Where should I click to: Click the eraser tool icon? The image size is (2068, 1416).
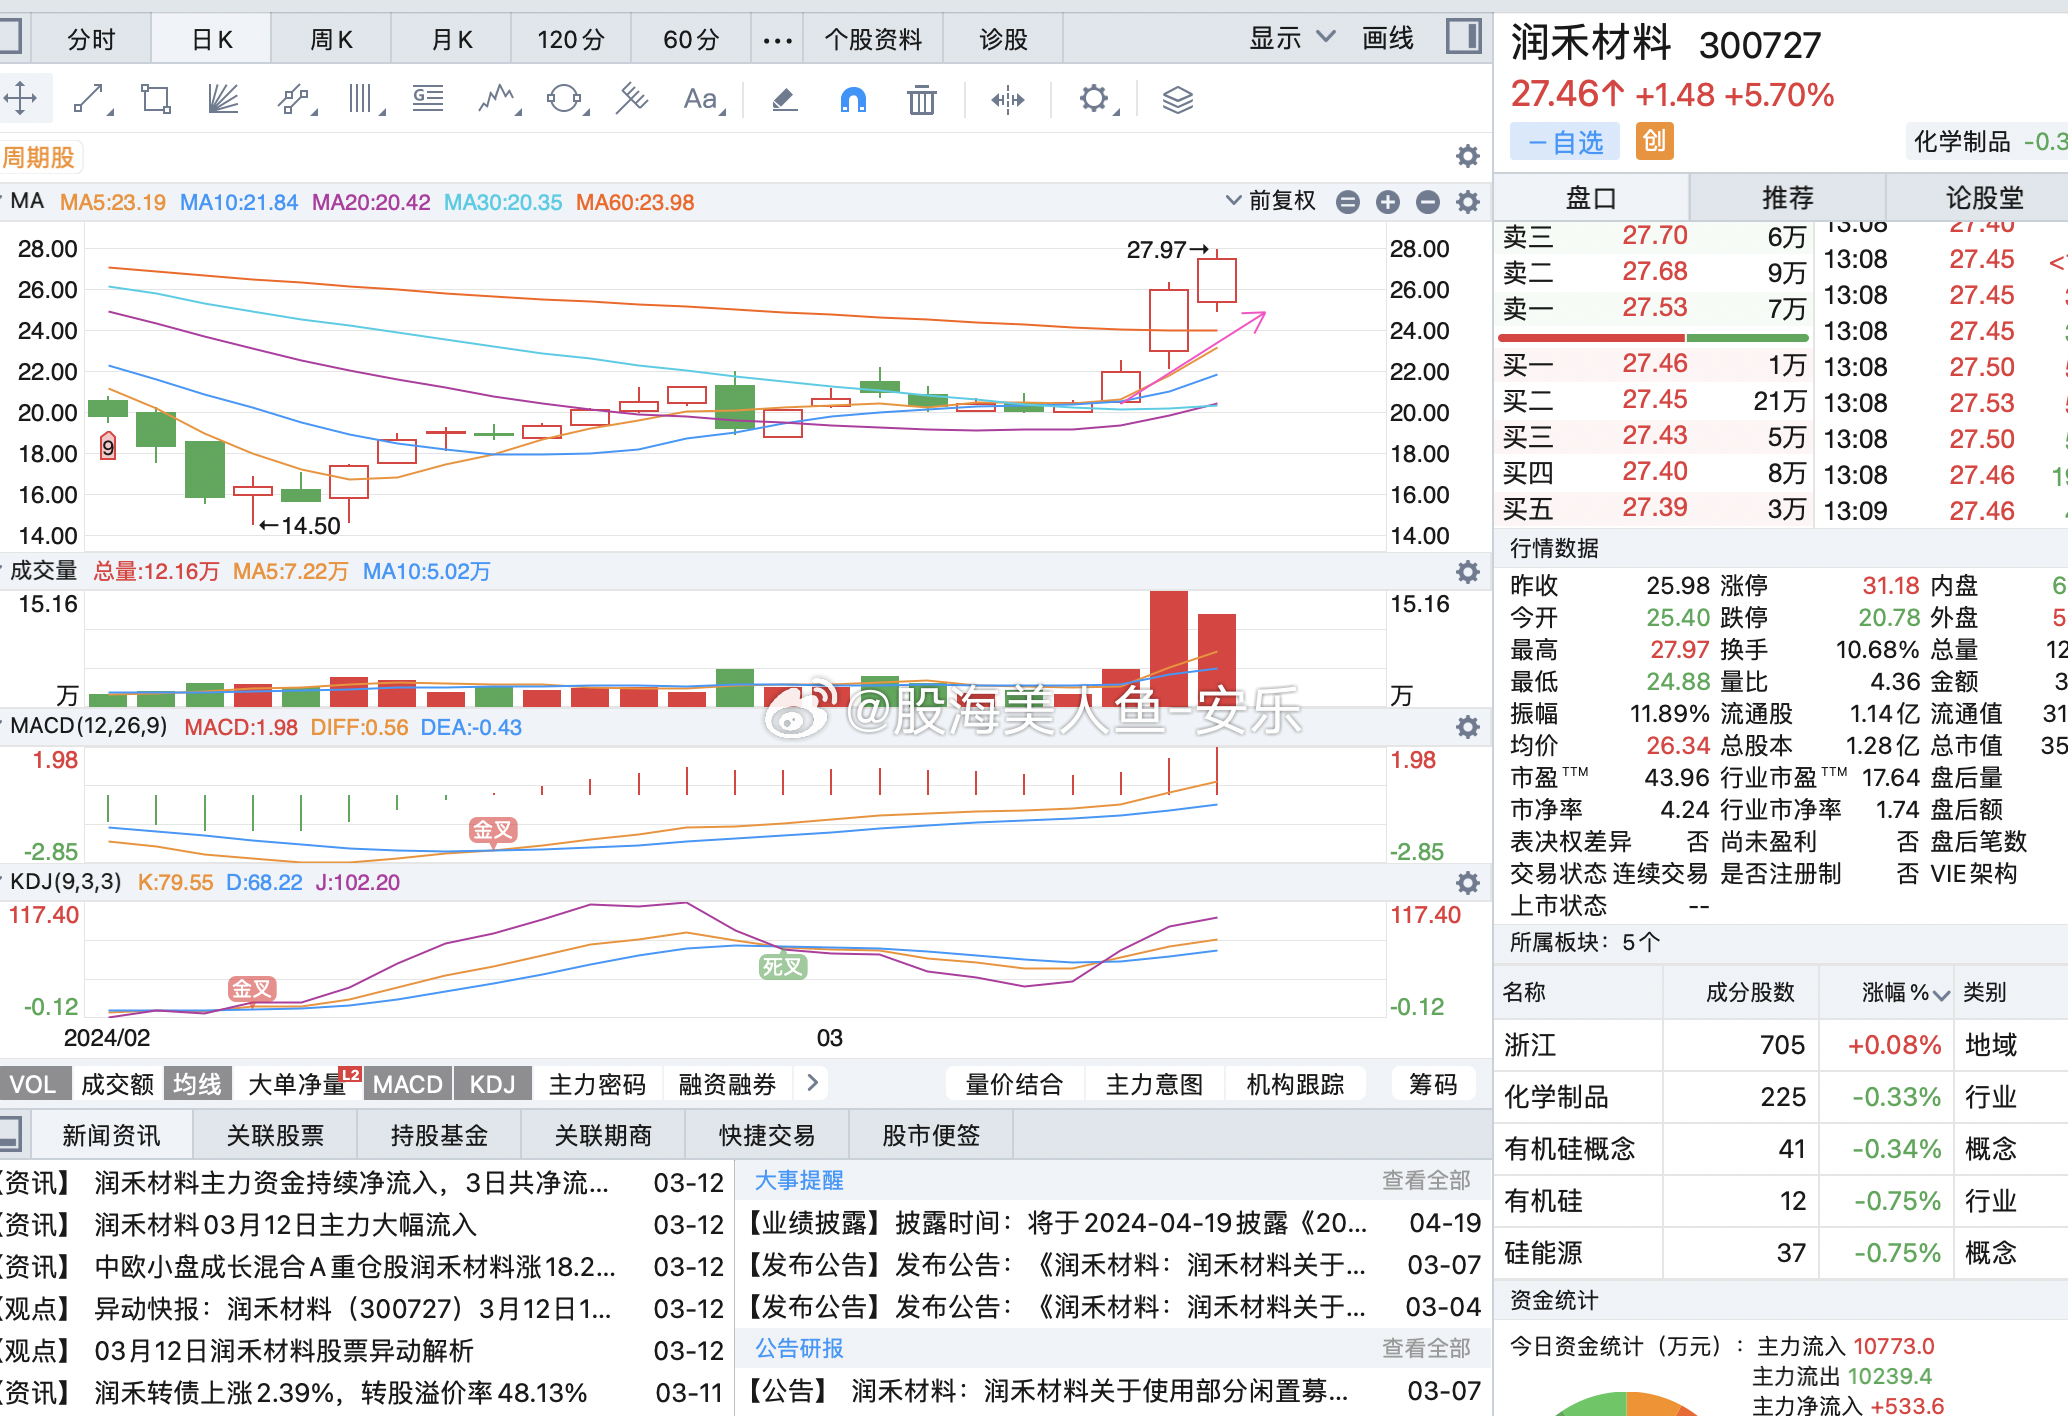click(785, 99)
